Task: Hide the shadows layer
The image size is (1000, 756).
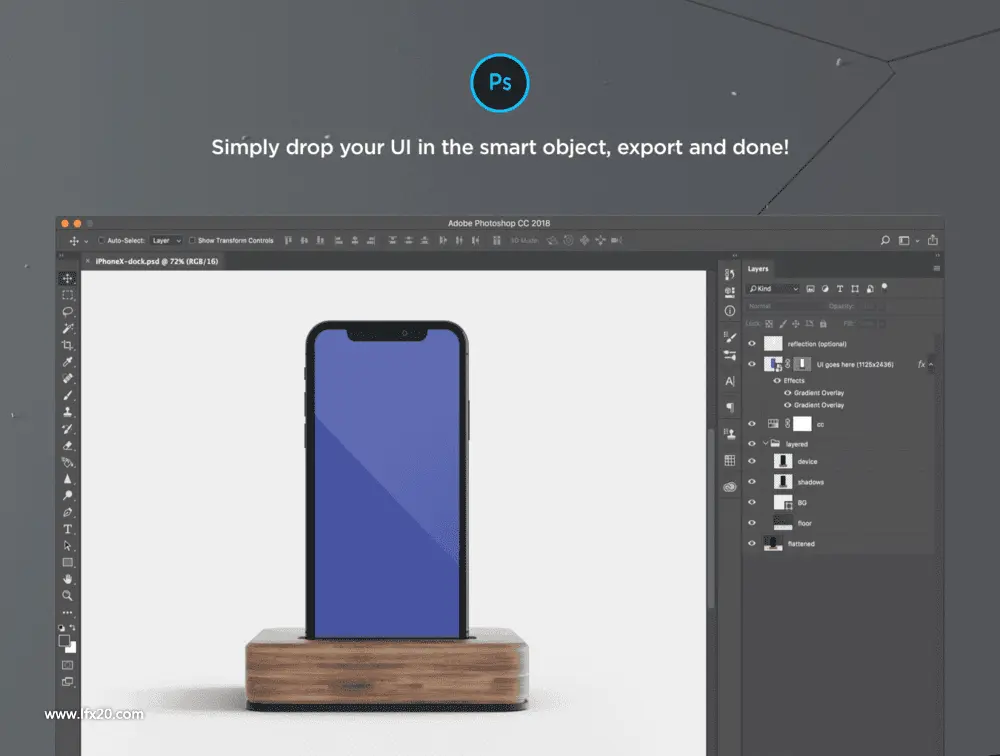Action: click(x=752, y=482)
